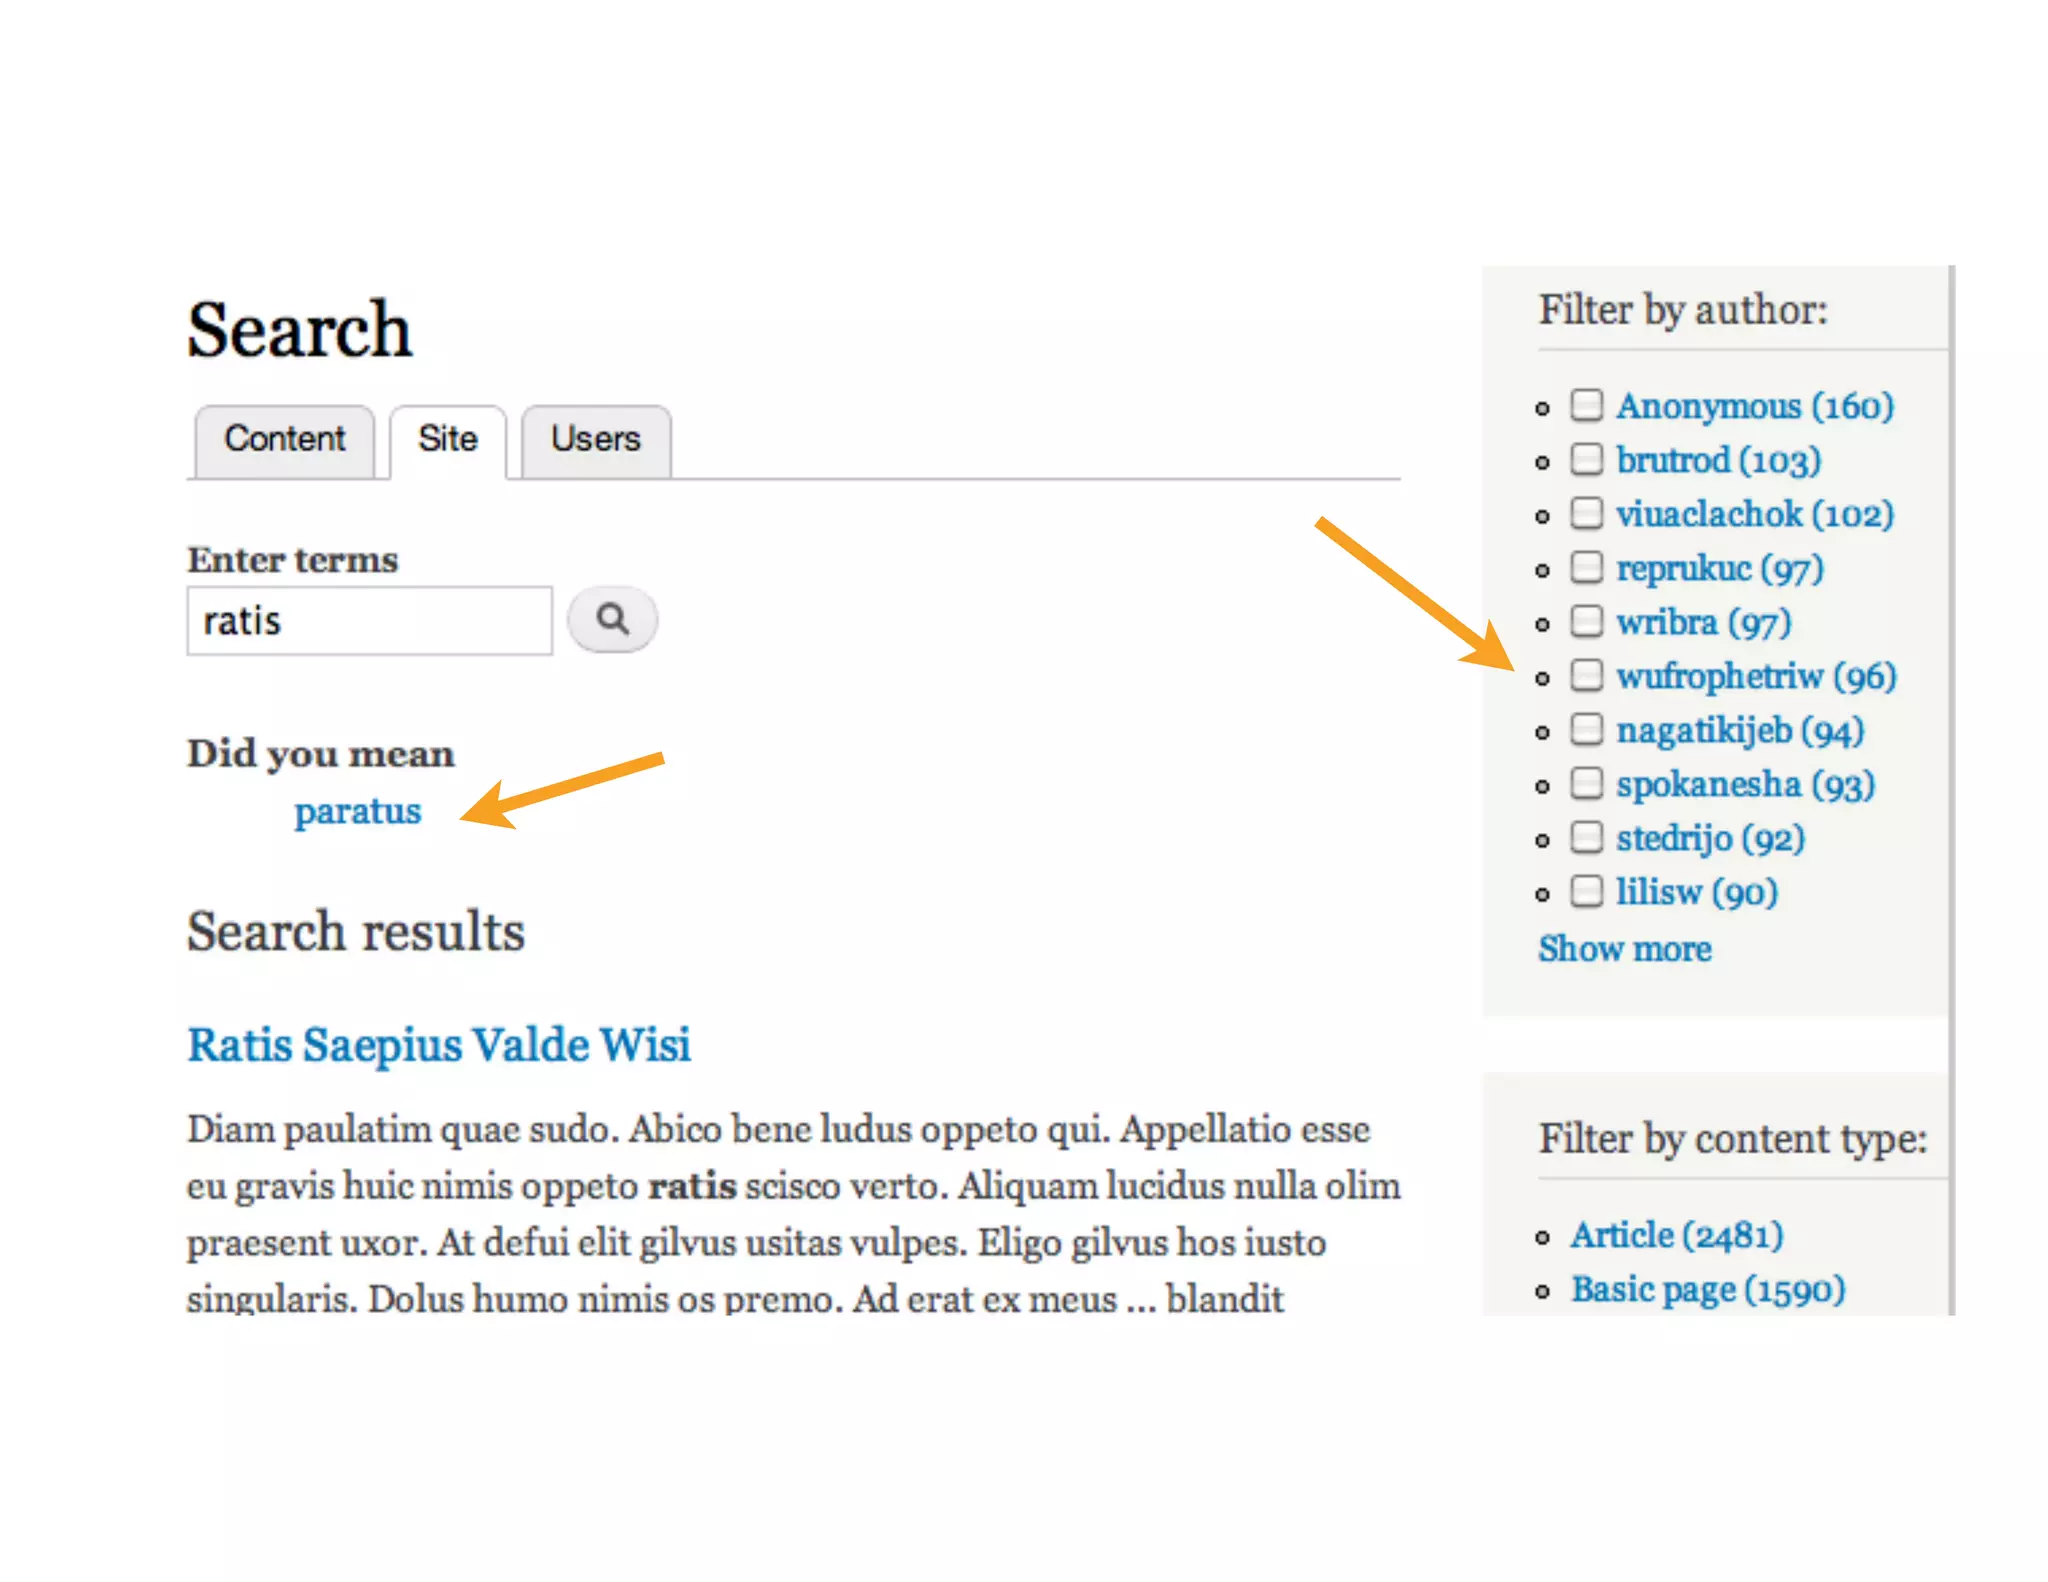Click the Enter terms search field
This screenshot has height=1582, width=2048.
click(369, 621)
